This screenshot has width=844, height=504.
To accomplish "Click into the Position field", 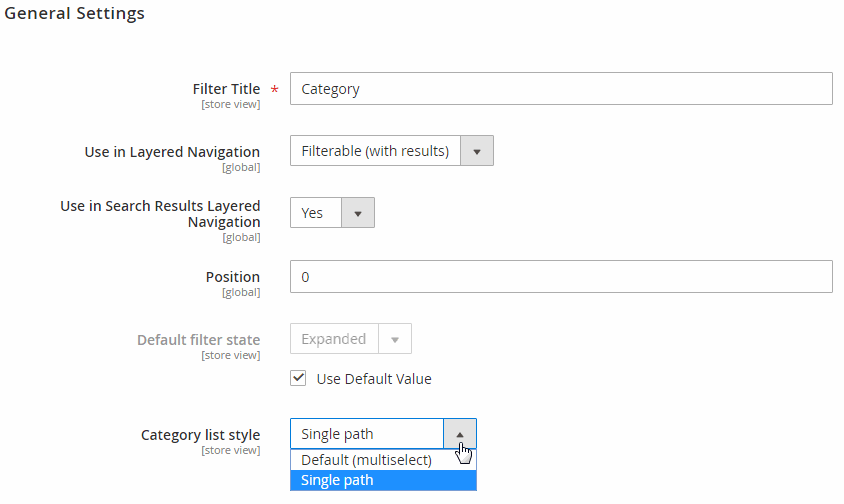I will [561, 277].
